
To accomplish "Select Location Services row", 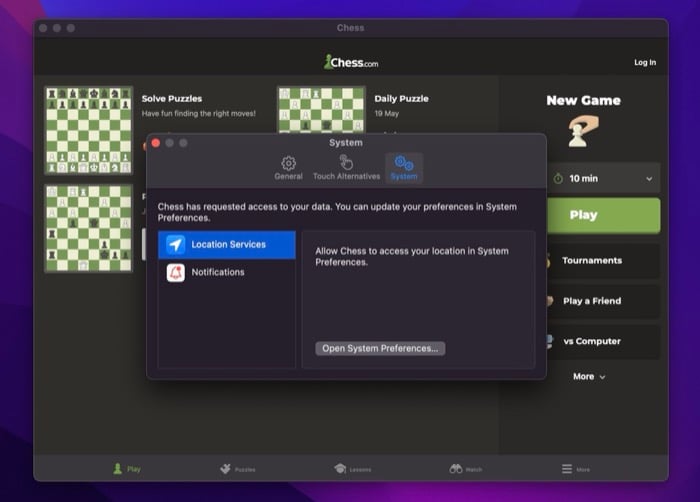I will (227, 245).
